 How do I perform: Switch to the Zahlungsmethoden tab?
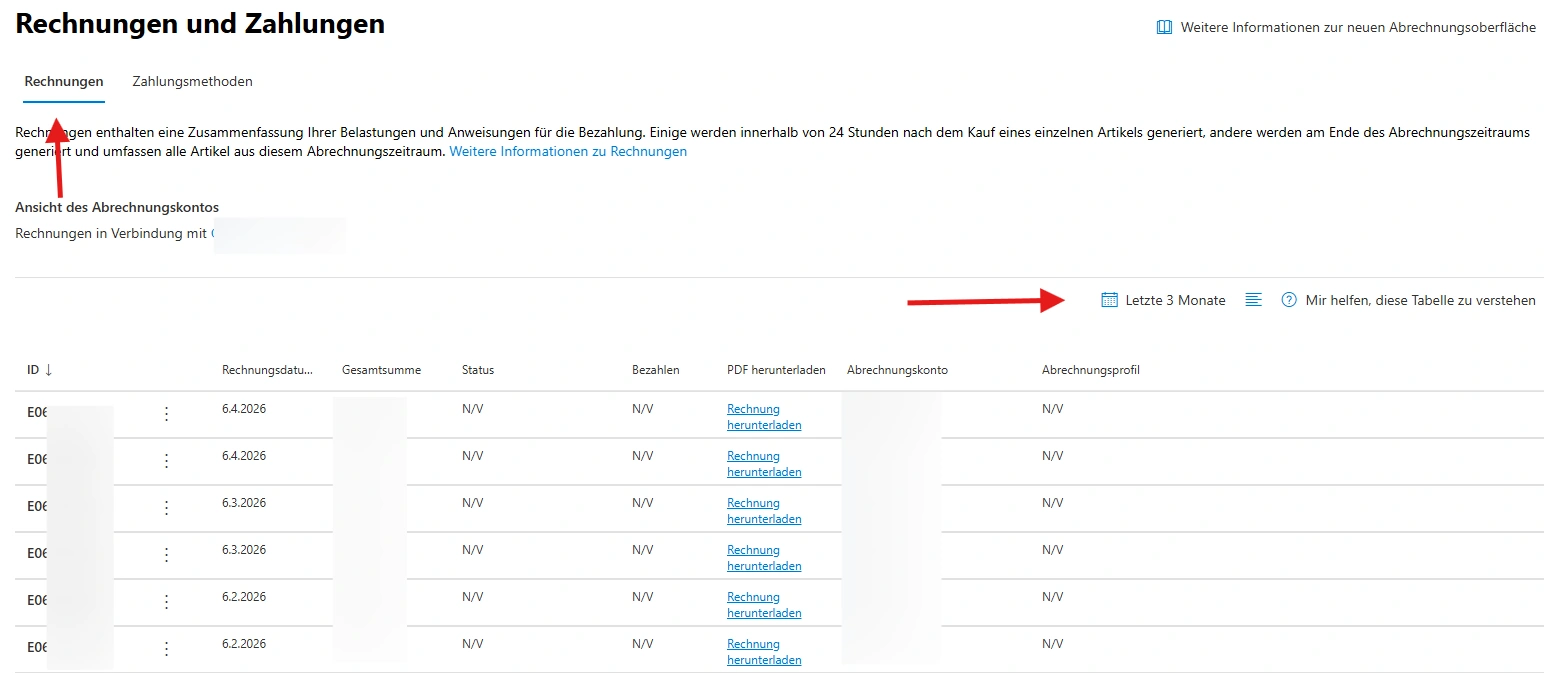[192, 82]
